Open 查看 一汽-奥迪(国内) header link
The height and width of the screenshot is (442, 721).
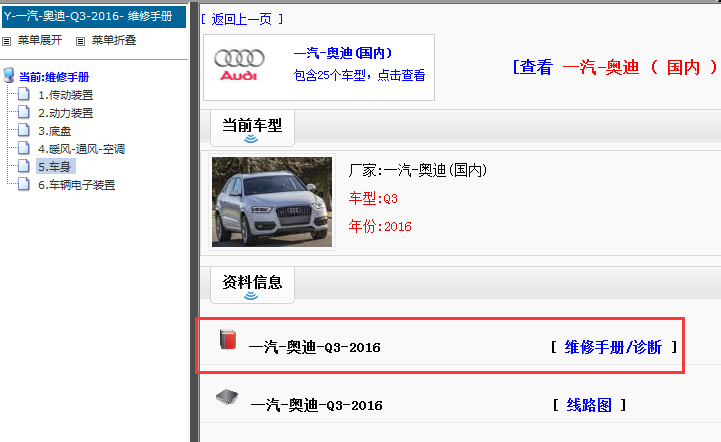tap(616, 68)
